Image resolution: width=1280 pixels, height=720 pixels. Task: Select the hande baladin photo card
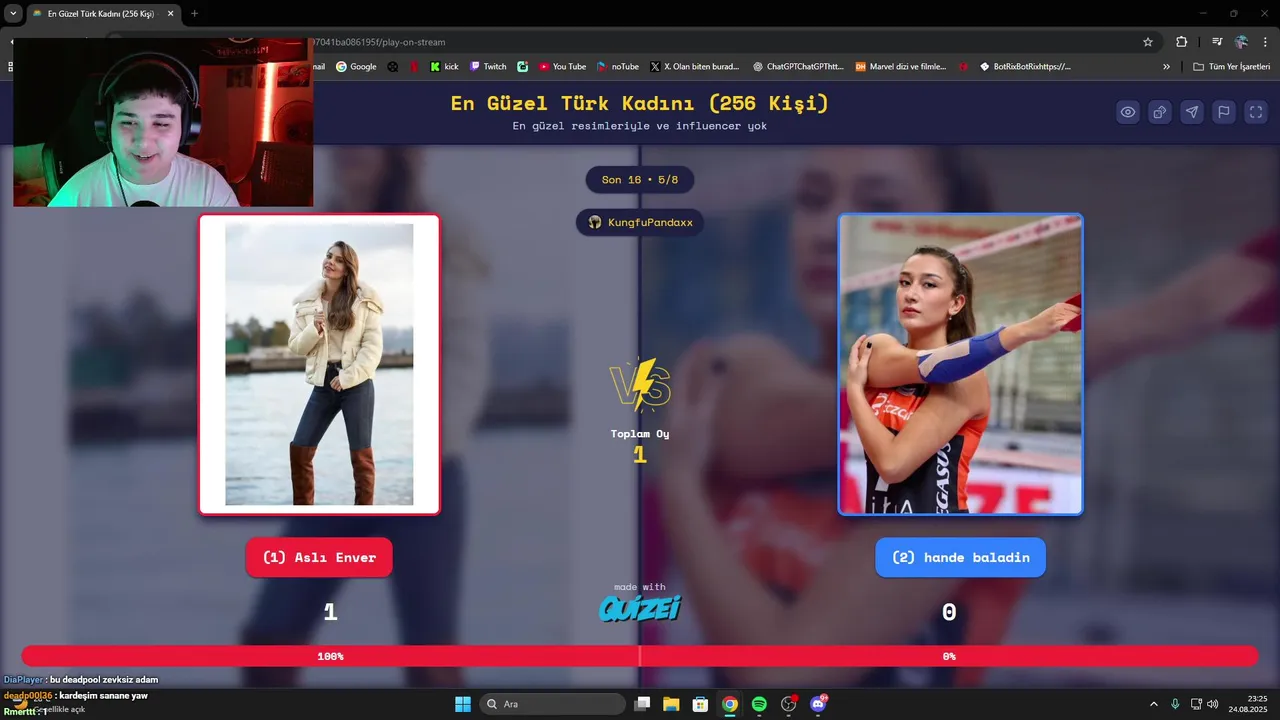[x=960, y=364]
